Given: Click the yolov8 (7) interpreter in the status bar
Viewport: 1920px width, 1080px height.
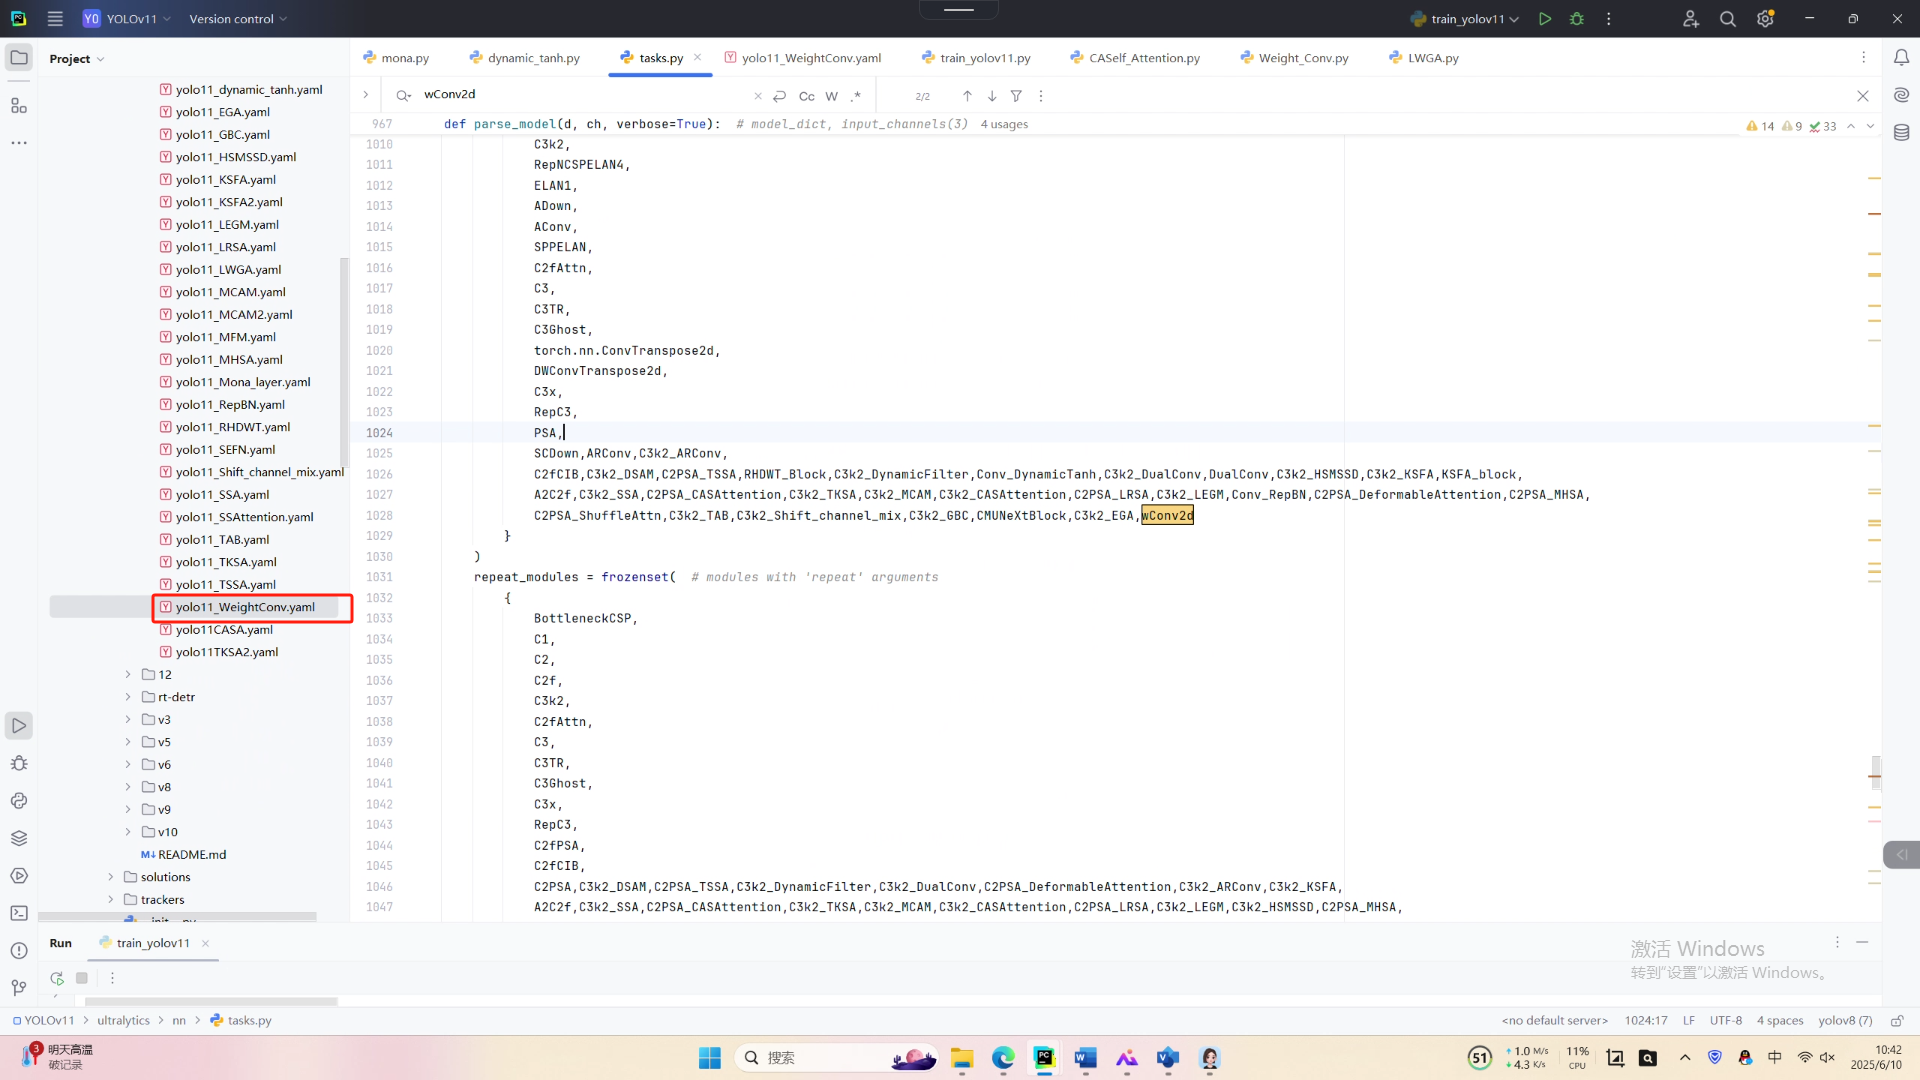Looking at the screenshot, I should [1845, 1020].
